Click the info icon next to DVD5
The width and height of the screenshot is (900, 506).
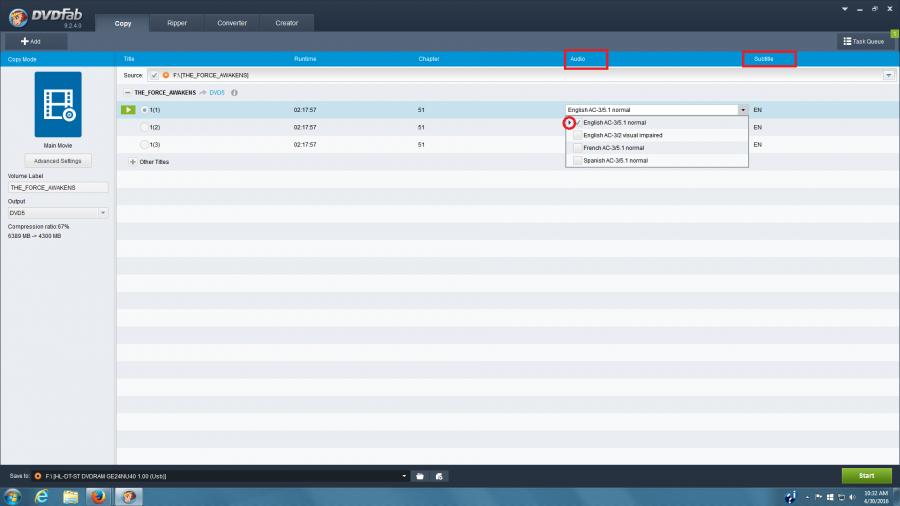click(x=234, y=92)
